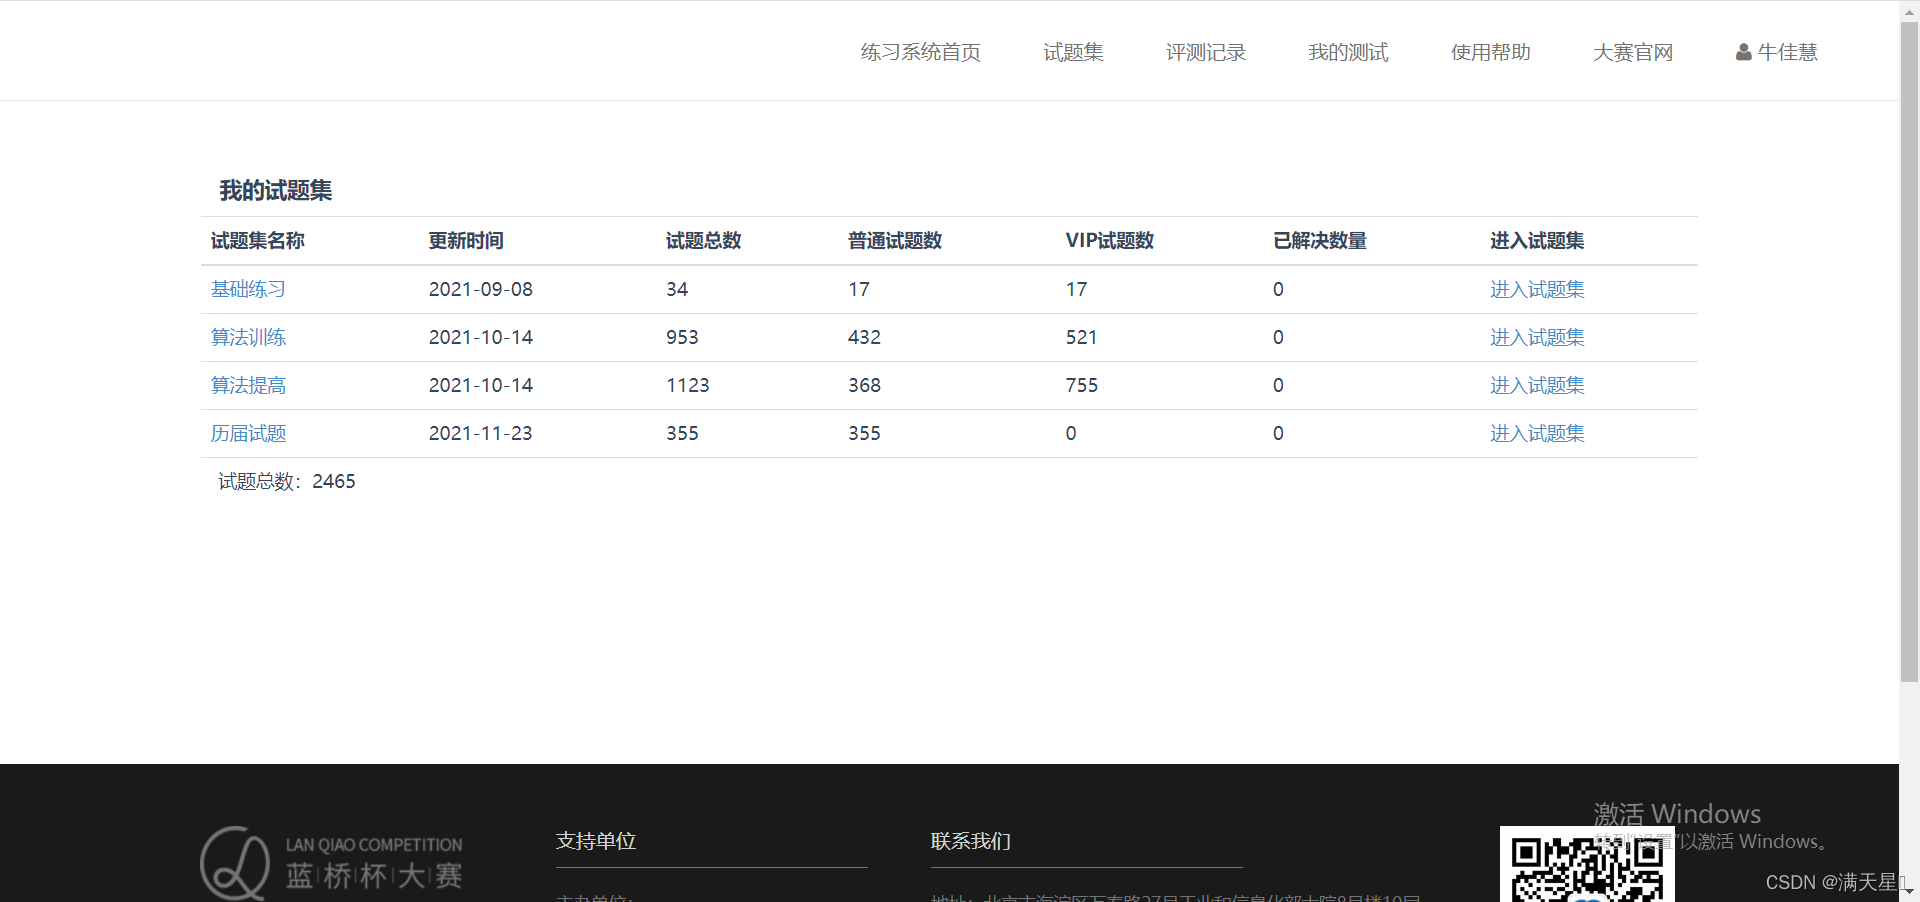Click 进入试题集 in the 基础练习 row
The width and height of the screenshot is (1920, 902).
tap(1537, 289)
